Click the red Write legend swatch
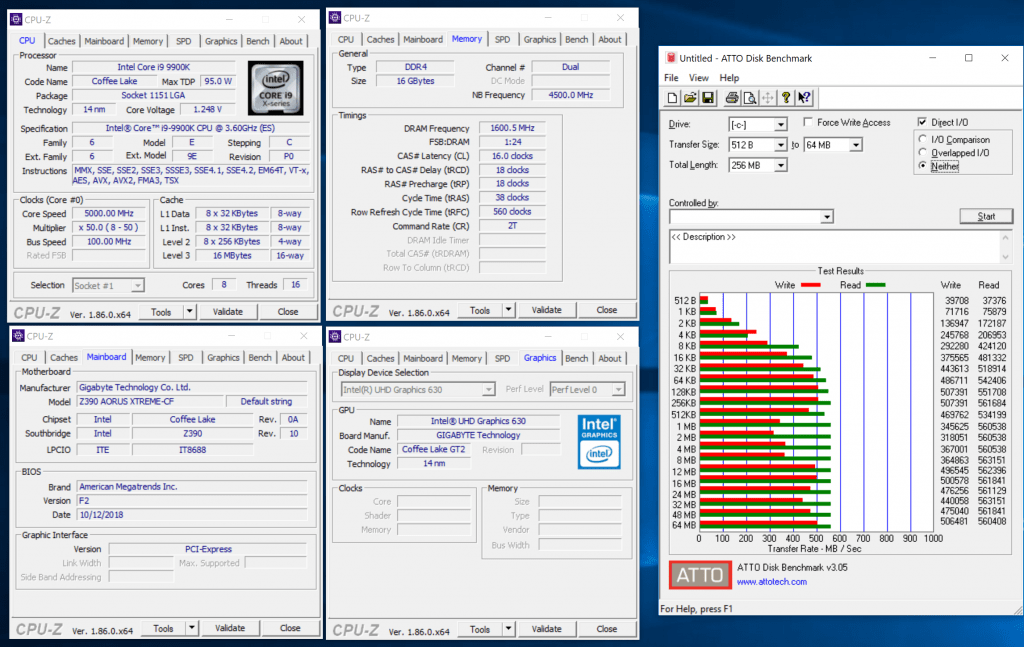1024x647 pixels. [x=810, y=285]
